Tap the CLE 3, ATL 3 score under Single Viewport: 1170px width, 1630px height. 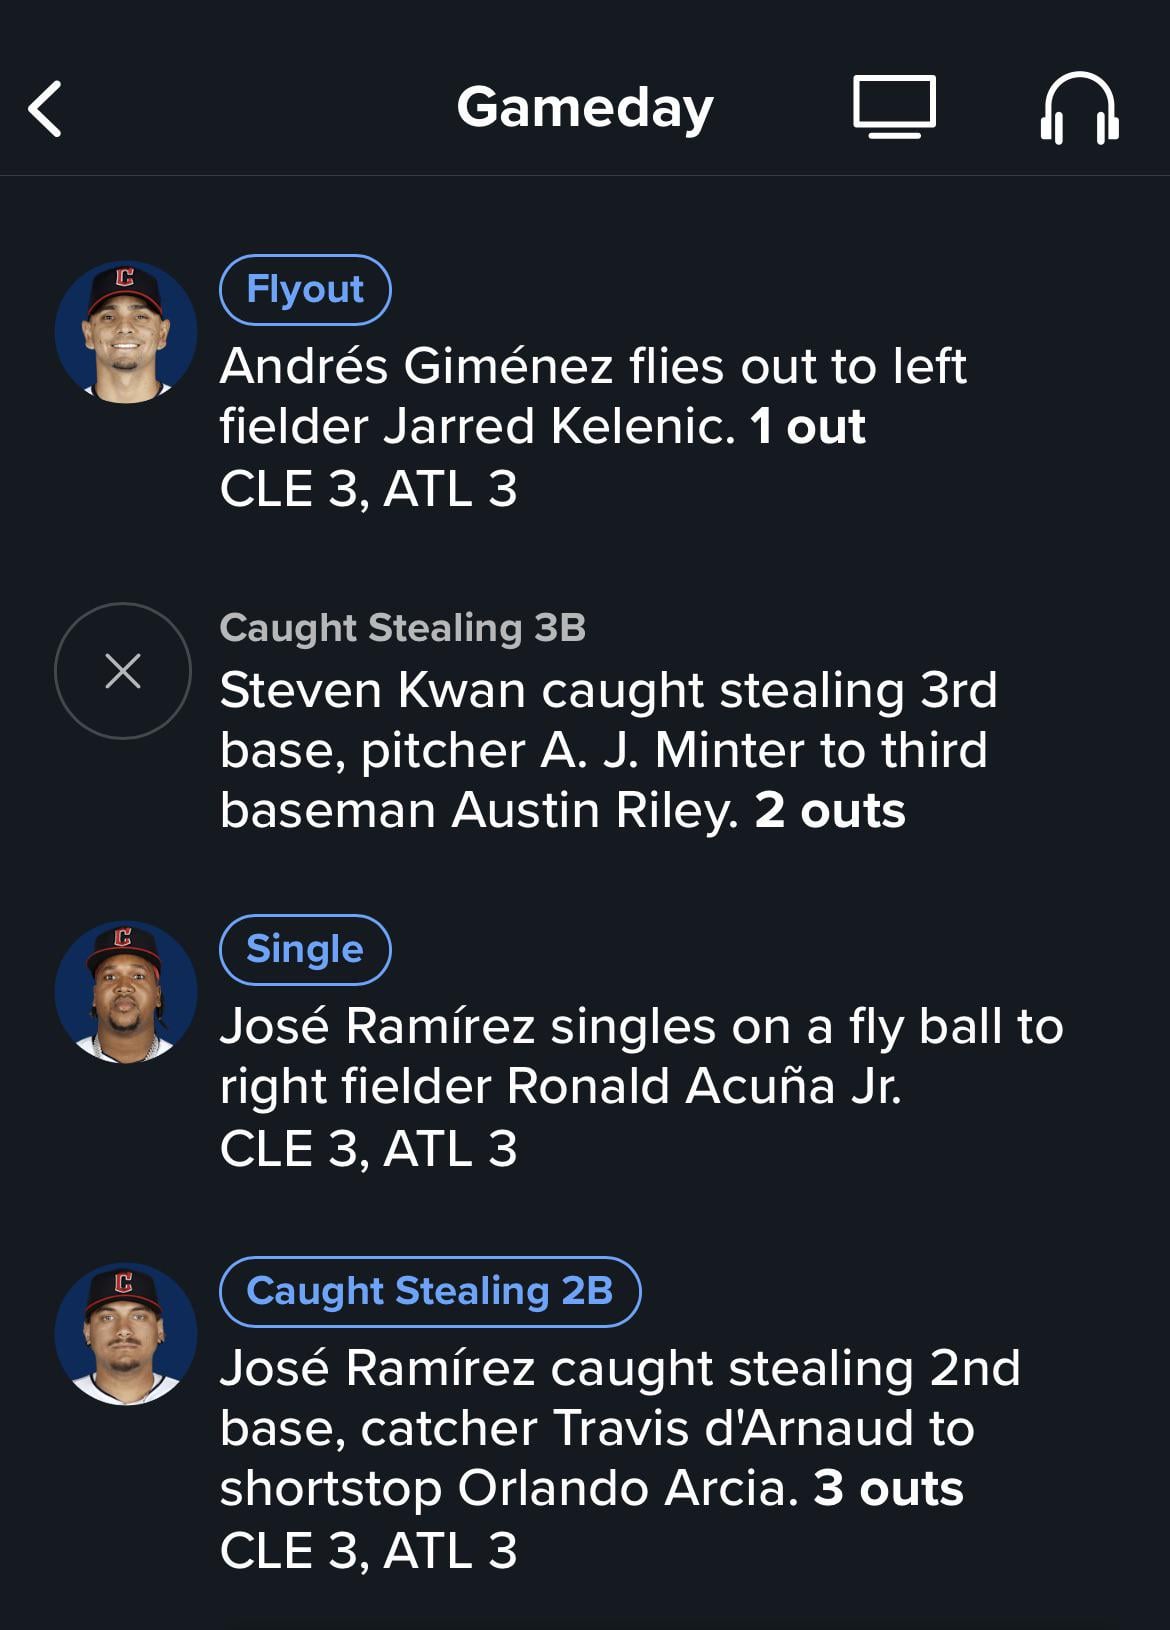(368, 1149)
